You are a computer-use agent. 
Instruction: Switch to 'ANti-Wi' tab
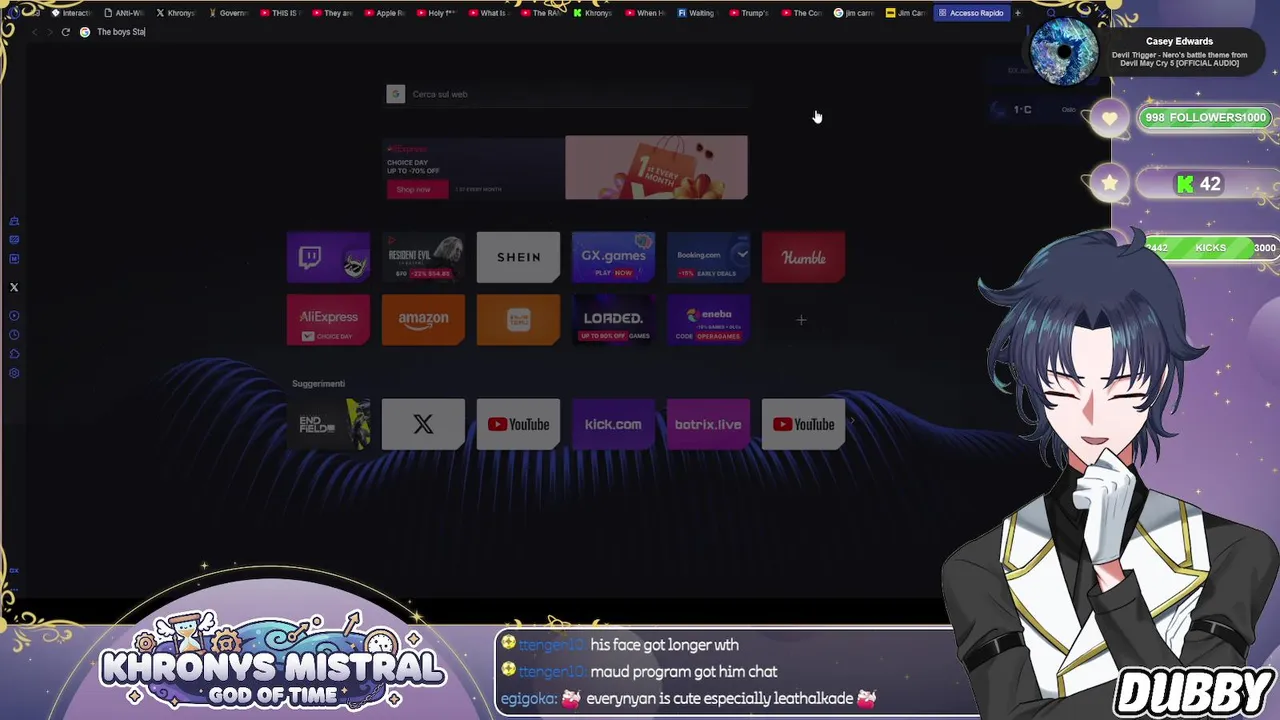[x=123, y=13]
